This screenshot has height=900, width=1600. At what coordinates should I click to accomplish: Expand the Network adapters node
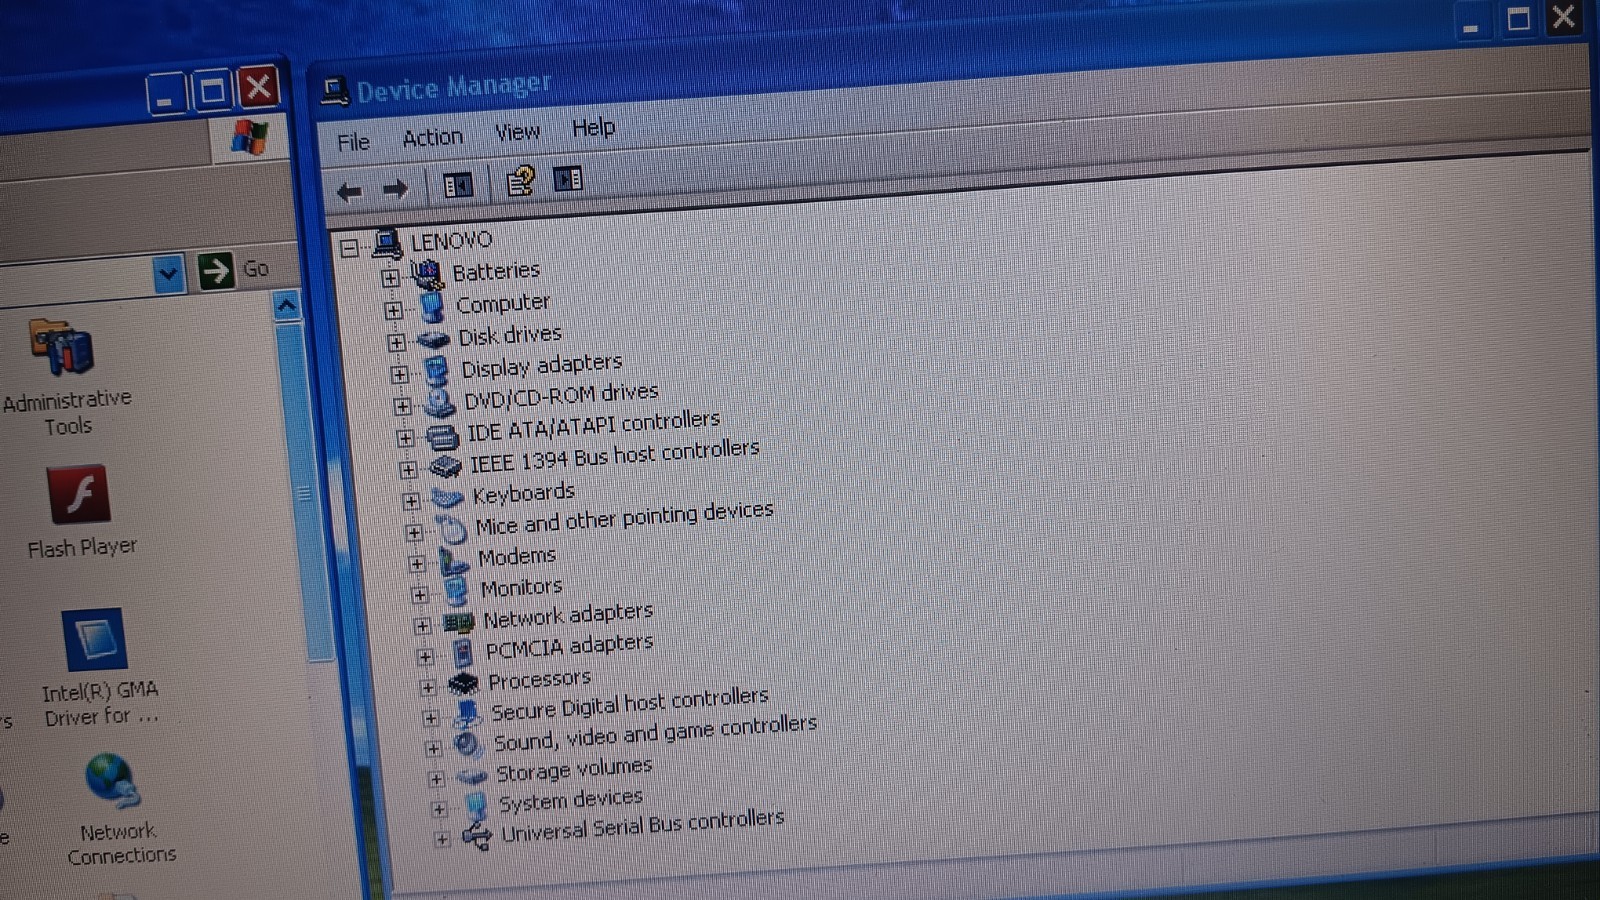pos(422,626)
